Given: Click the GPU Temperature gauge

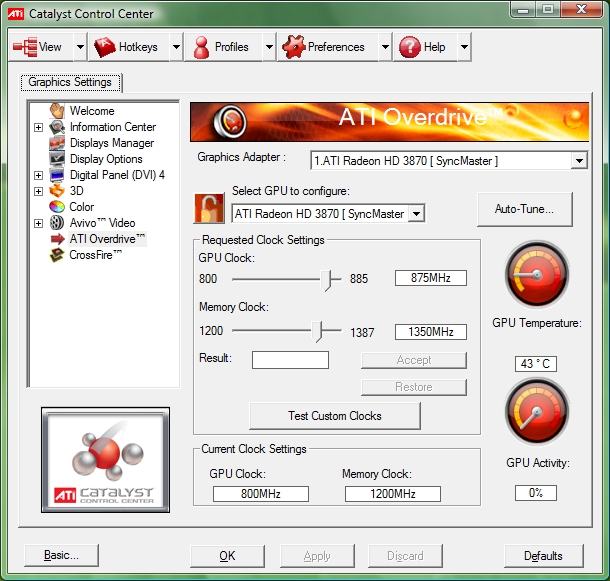Looking at the screenshot, I should [x=537, y=274].
